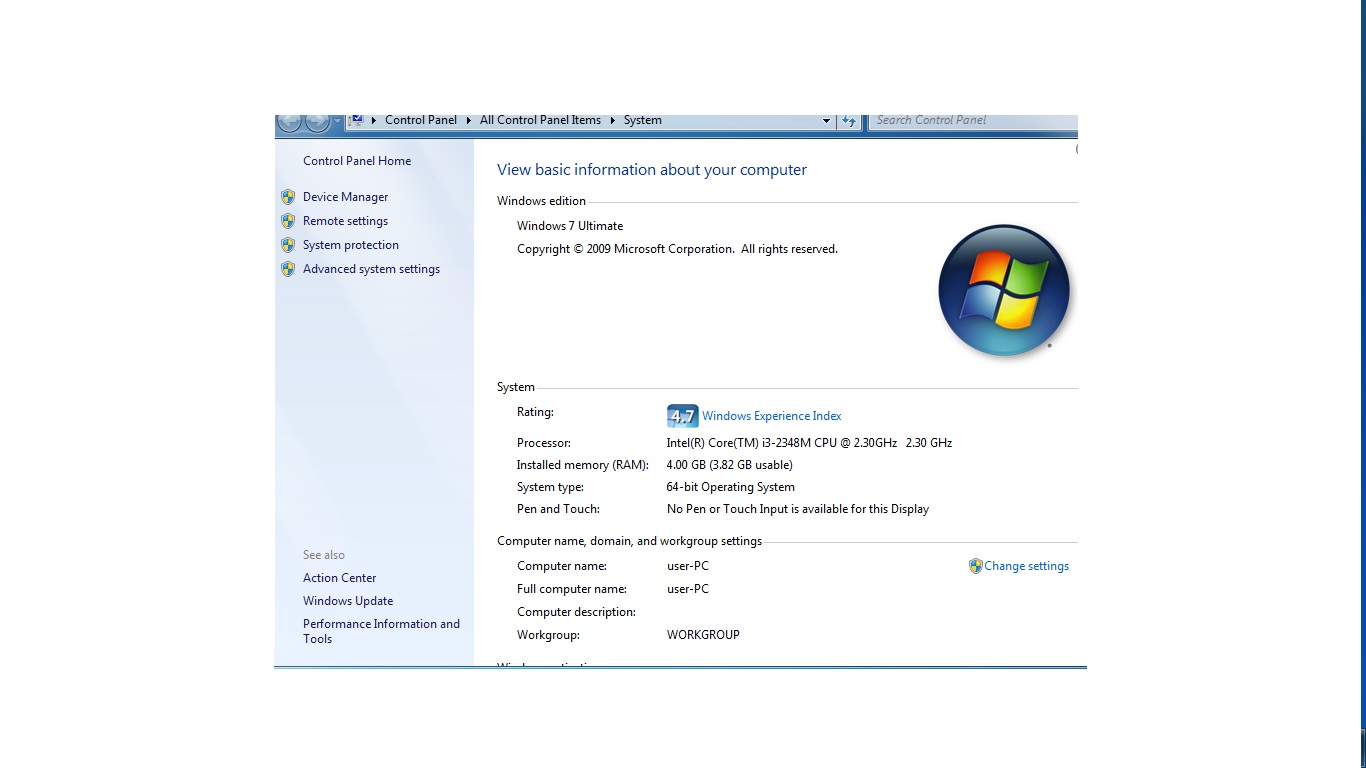Click the 4.7 rating score badge
Screen dimensions: 1366x768
(x=682, y=416)
